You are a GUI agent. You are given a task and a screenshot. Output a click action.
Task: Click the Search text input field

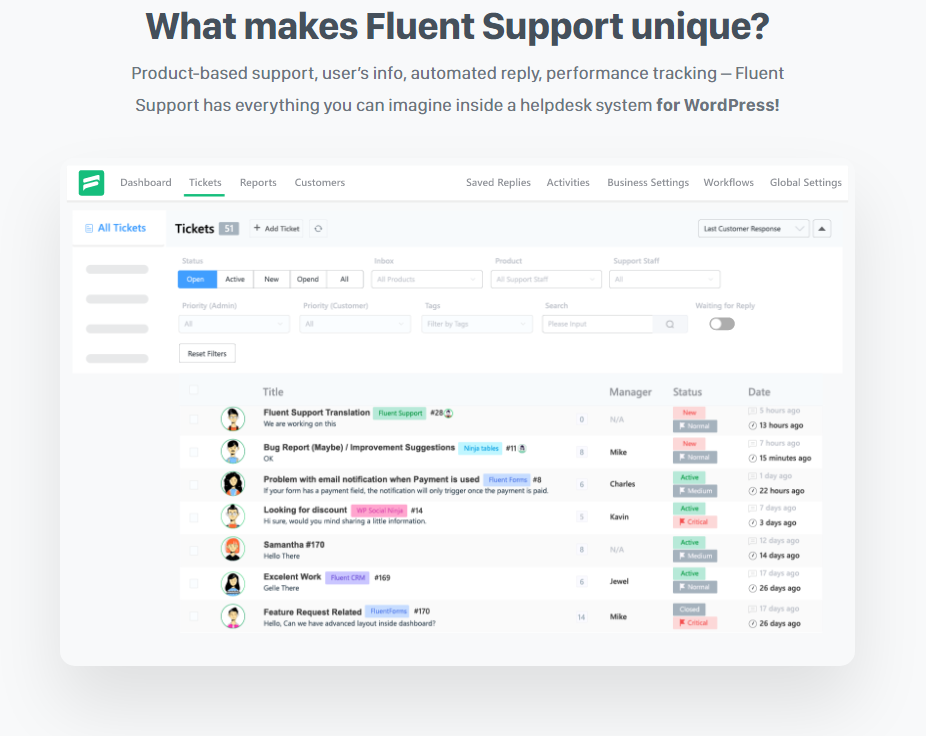coord(598,324)
